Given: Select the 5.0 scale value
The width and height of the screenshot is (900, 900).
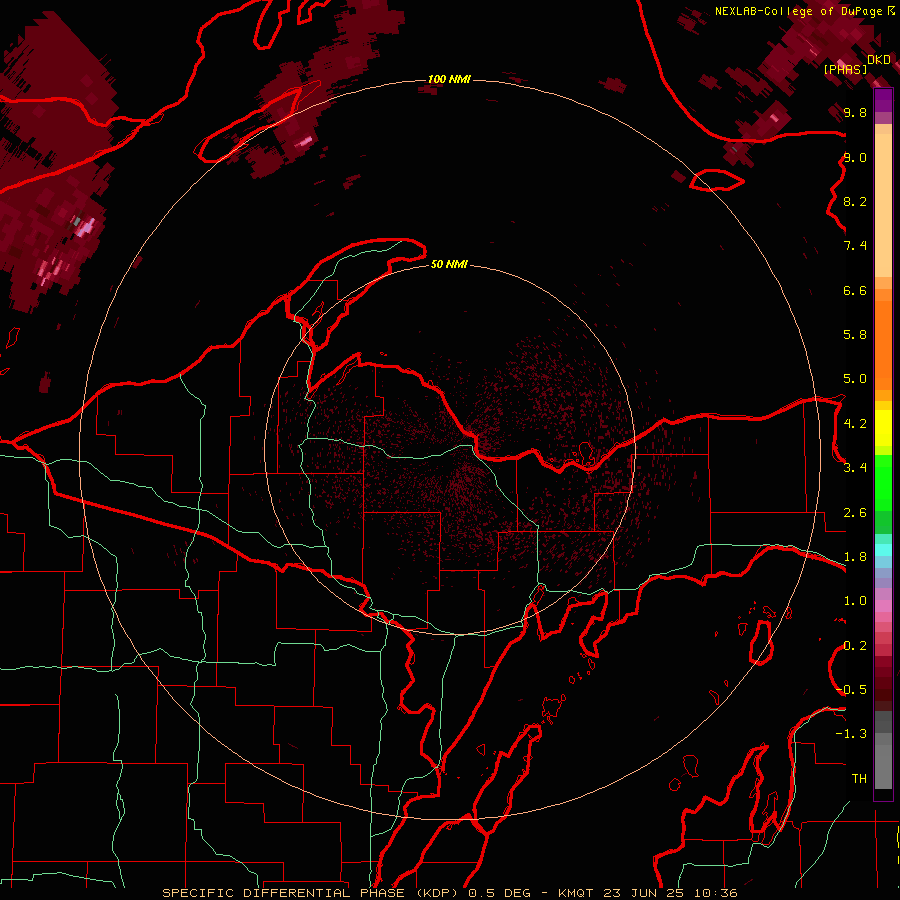Looking at the screenshot, I should [855, 379].
